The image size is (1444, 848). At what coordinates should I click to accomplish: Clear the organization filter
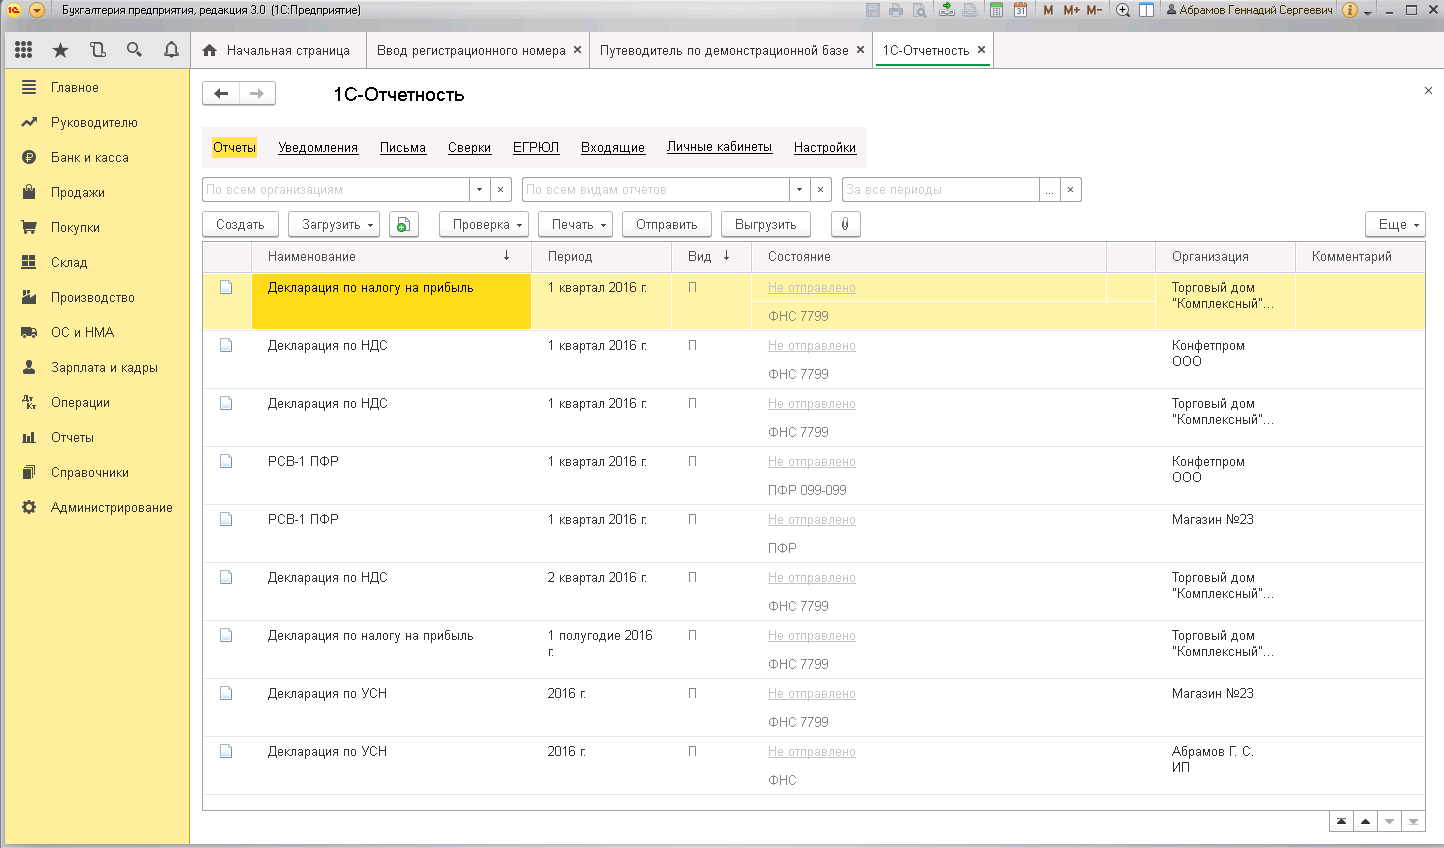(501, 190)
